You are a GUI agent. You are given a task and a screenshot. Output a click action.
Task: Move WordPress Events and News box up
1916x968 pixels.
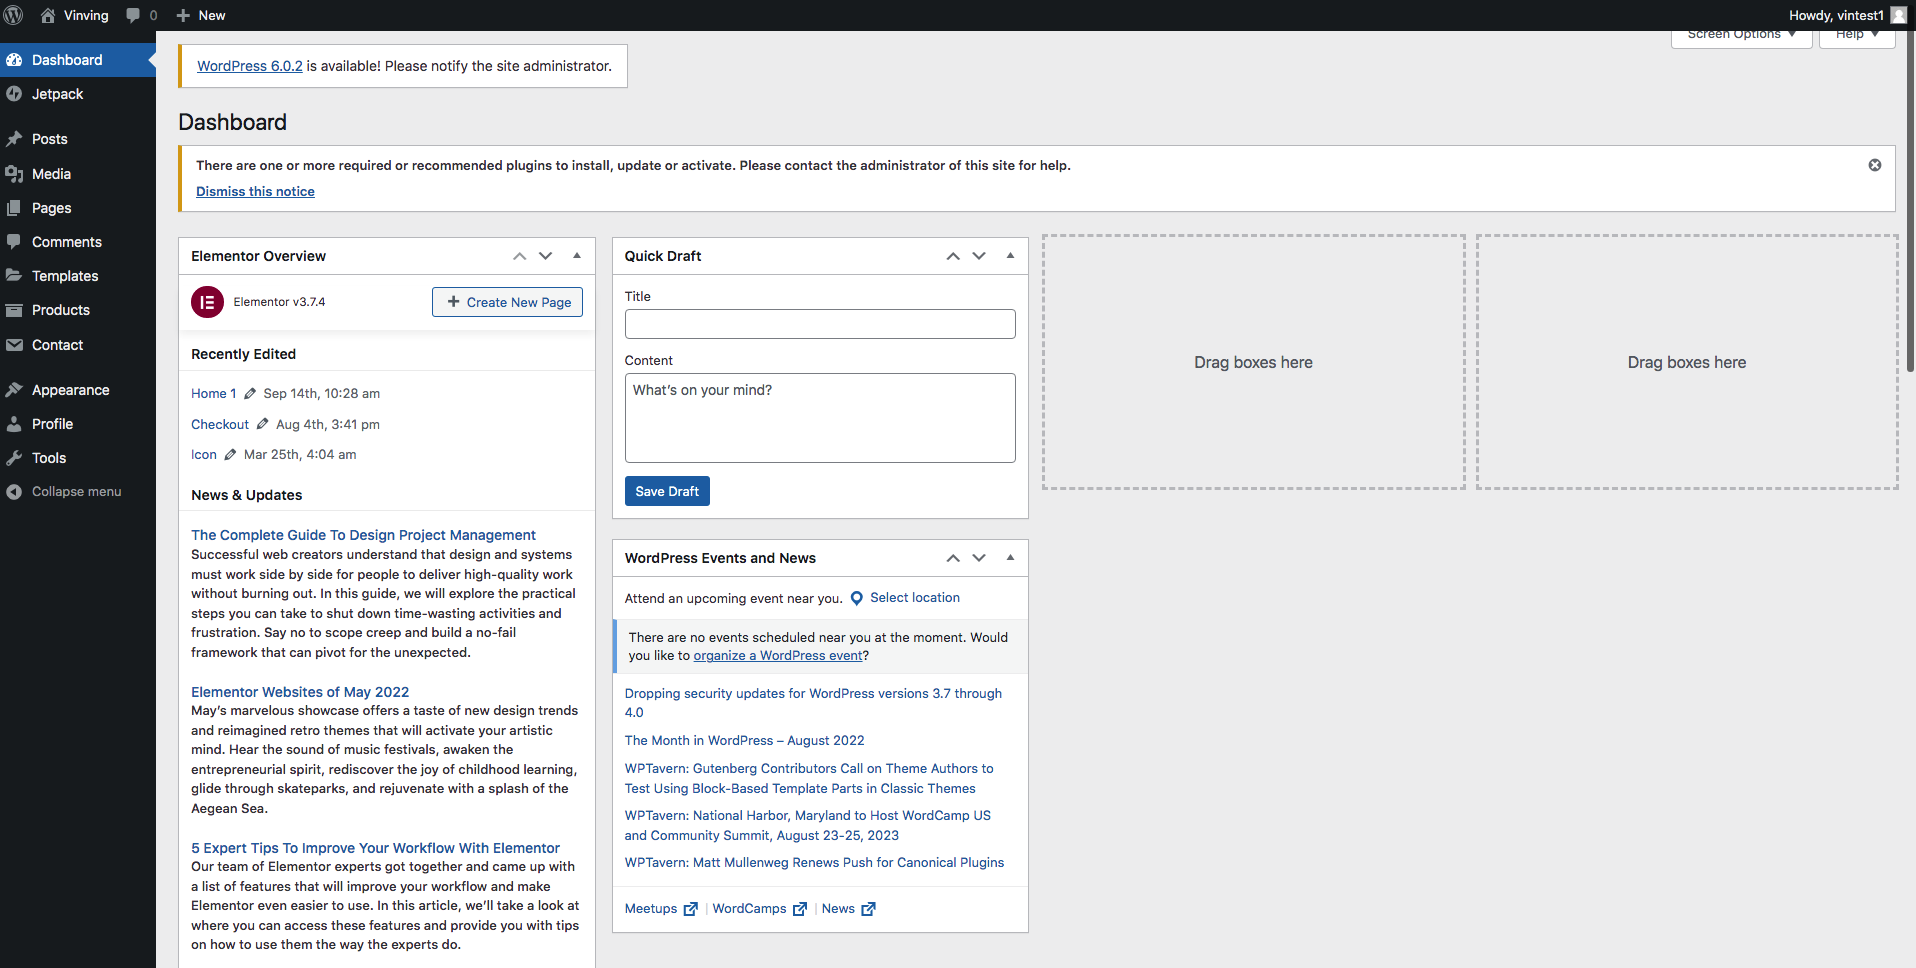pyautogui.click(x=953, y=558)
